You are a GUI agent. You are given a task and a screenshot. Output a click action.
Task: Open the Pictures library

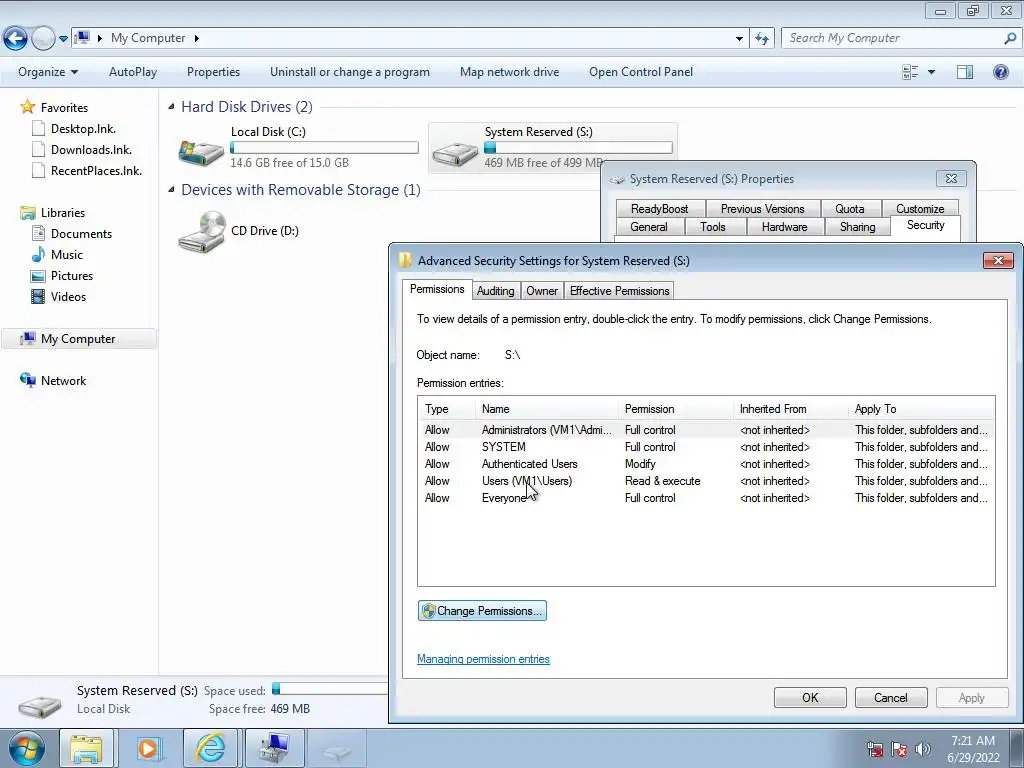click(x=62, y=276)
